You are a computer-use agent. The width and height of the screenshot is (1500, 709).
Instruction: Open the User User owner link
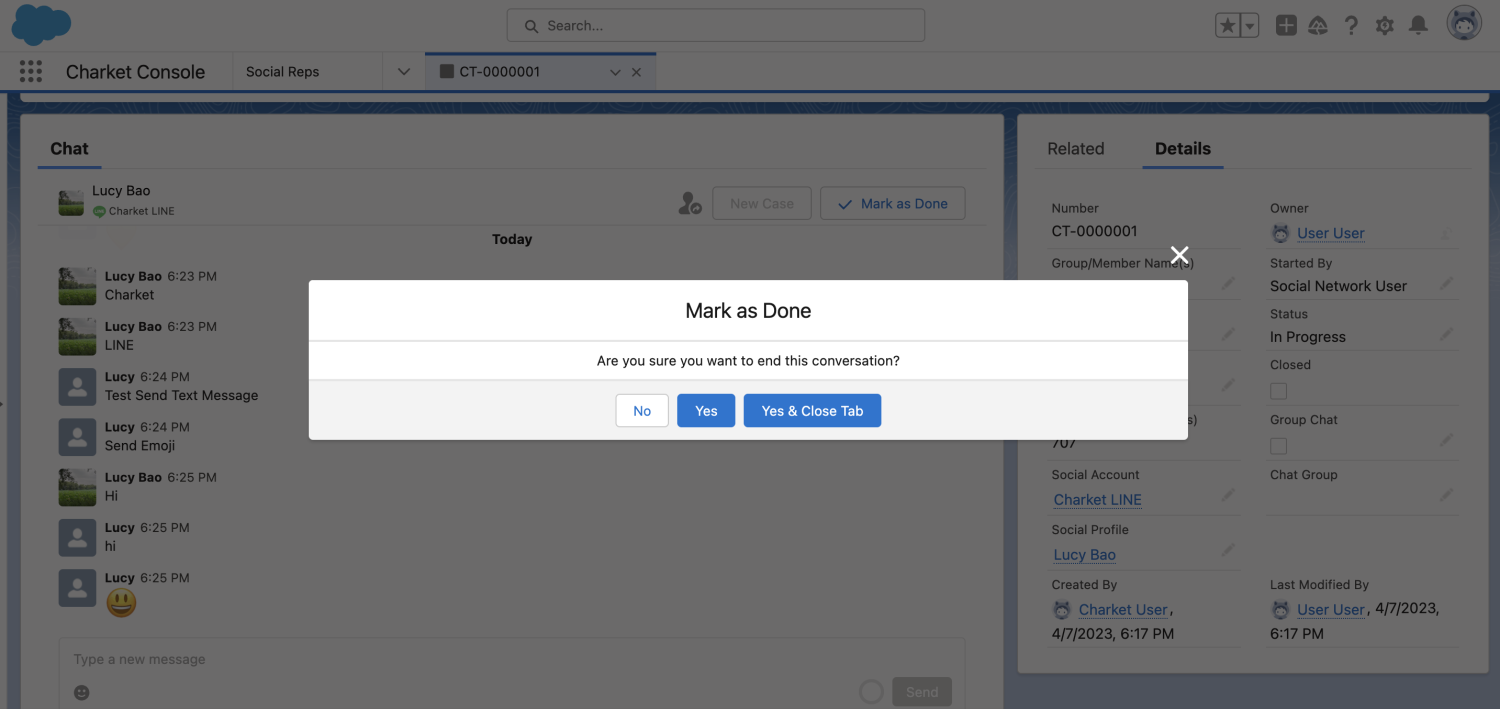pyautogui.click(x=1331, y=233)
